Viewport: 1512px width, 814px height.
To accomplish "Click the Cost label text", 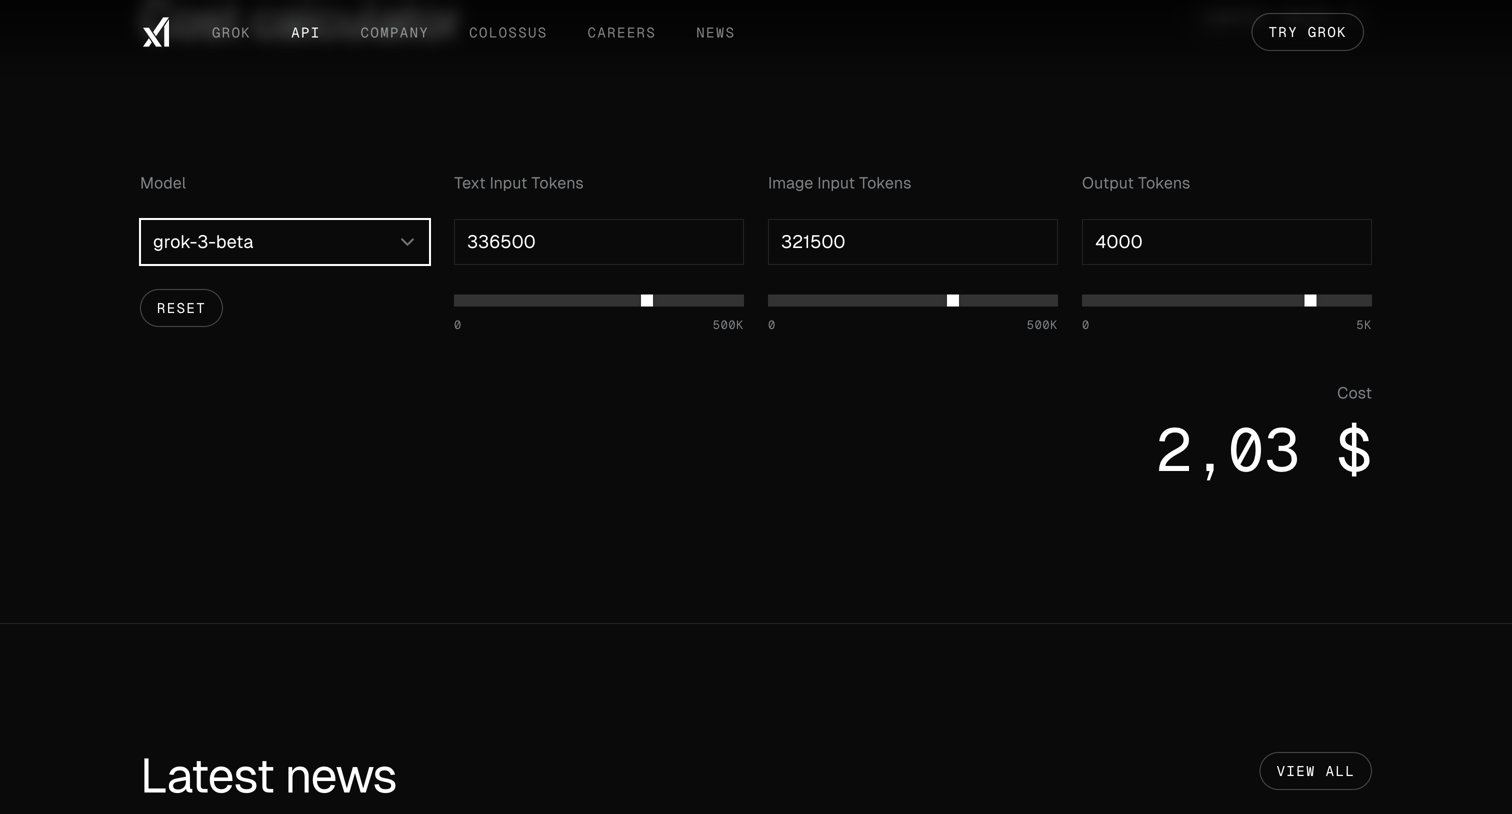I will click(1354, 393).
